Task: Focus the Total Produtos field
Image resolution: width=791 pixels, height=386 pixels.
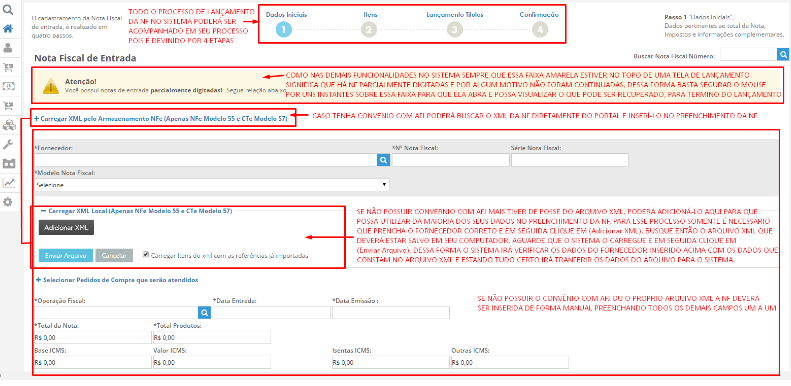Action: click(x=211, y=338)
